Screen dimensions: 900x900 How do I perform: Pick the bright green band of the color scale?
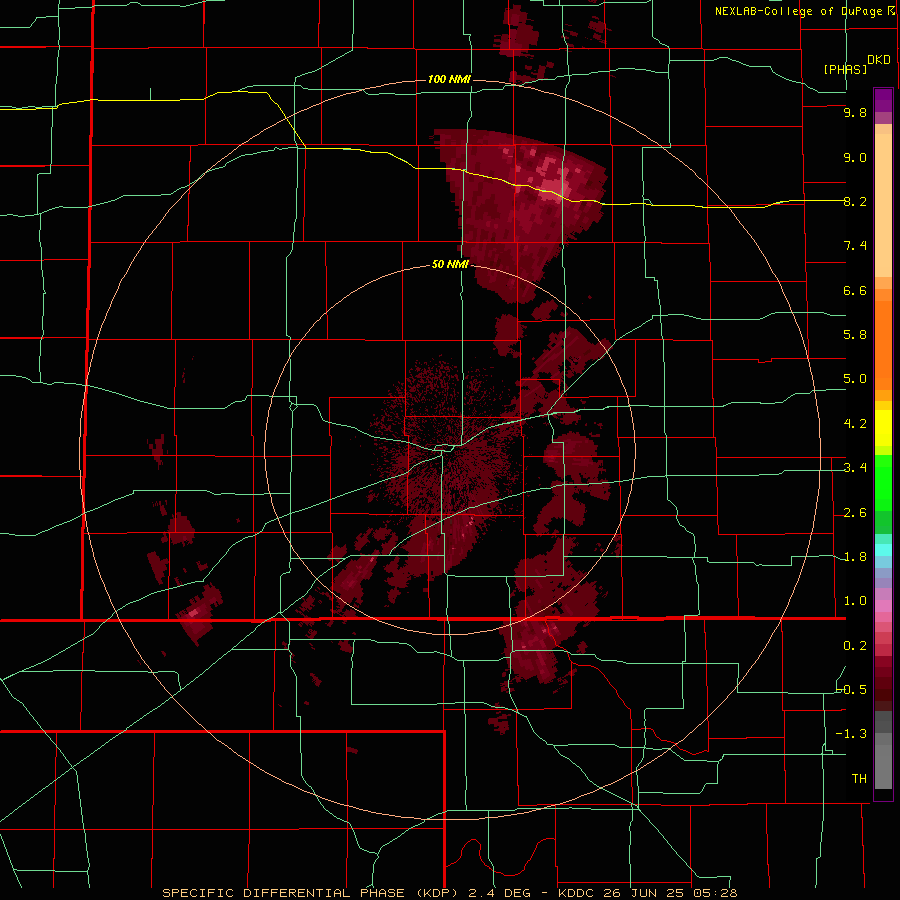tap(883, 483)
